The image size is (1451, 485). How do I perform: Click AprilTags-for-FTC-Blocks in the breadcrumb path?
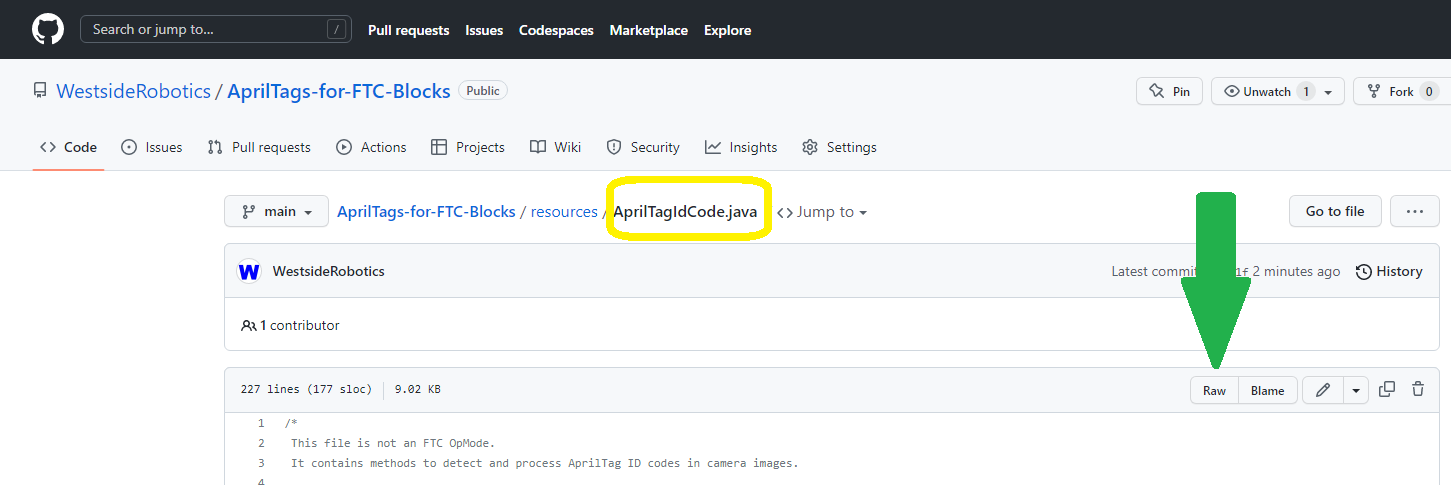click(426, 212)
